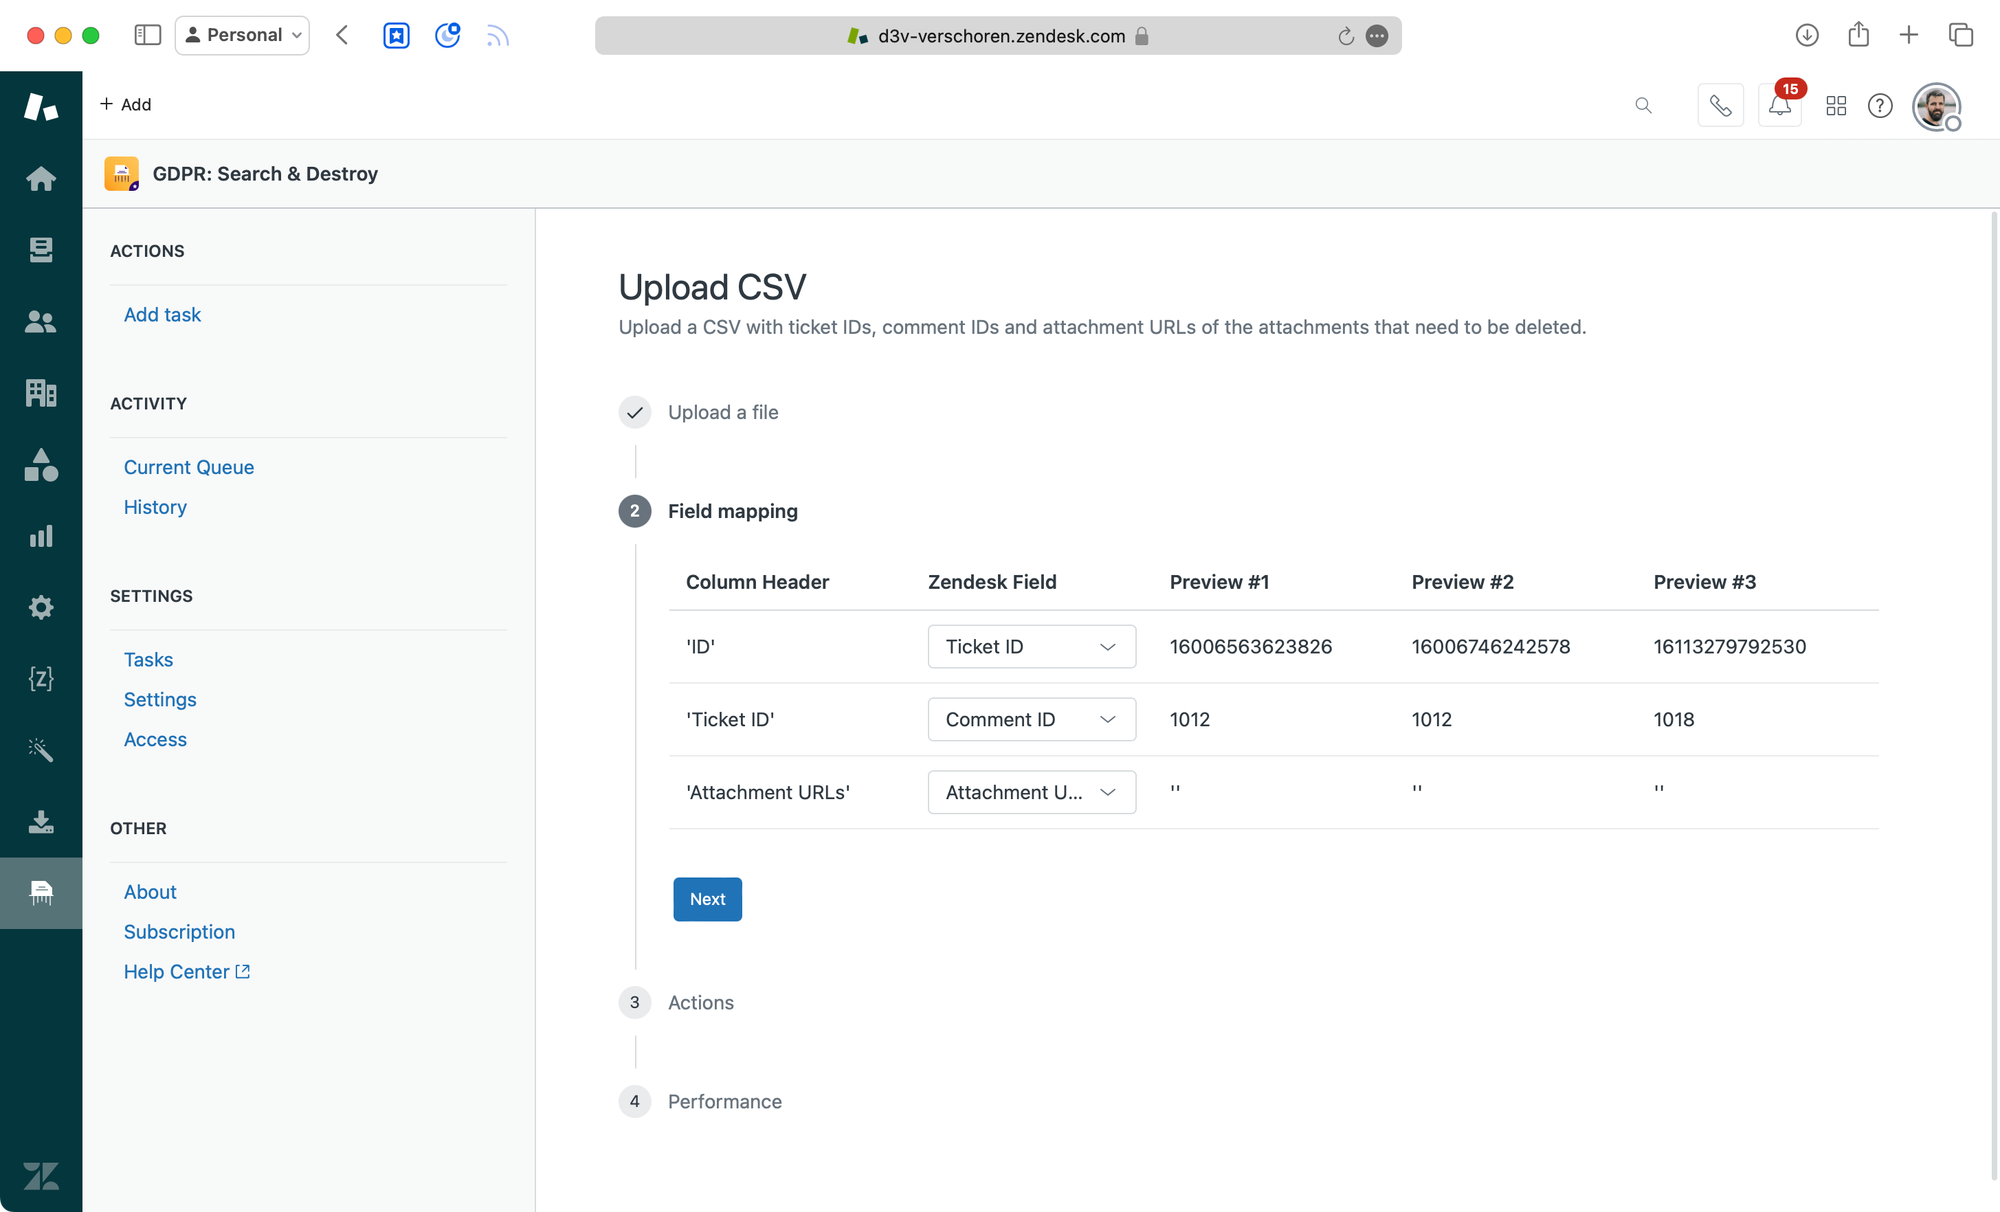Expand the Comment ID field dropdown
The width and height of the screenshot is (2000, 1212).
(x=1031, y=720)
